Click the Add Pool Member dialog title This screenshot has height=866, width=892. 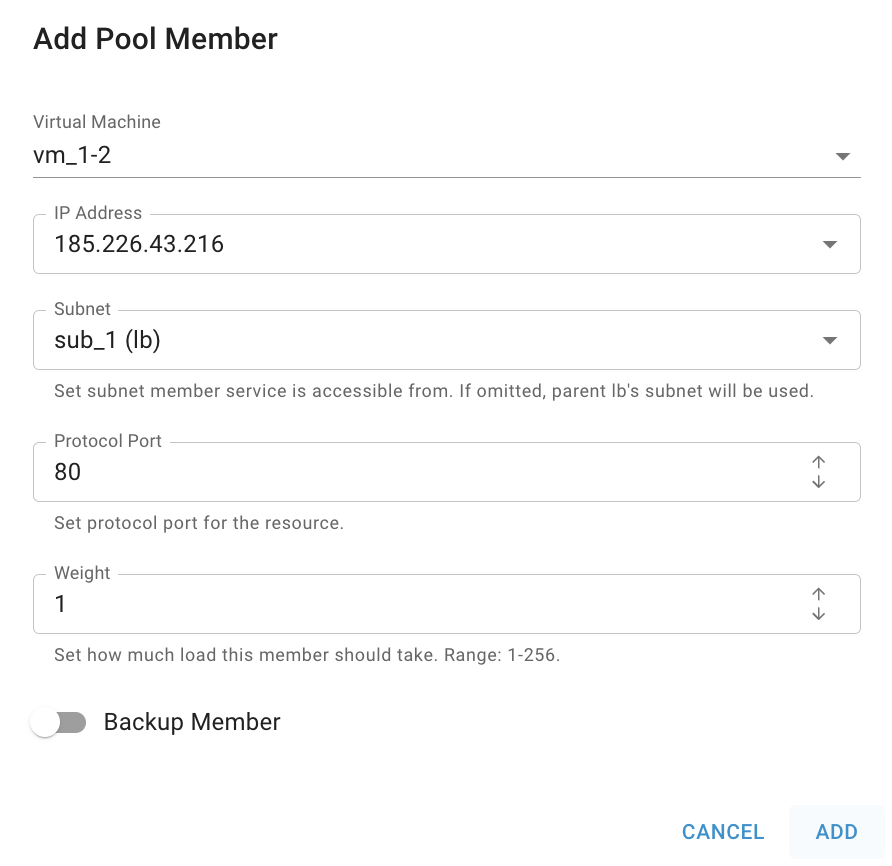[x=155, y=39]
